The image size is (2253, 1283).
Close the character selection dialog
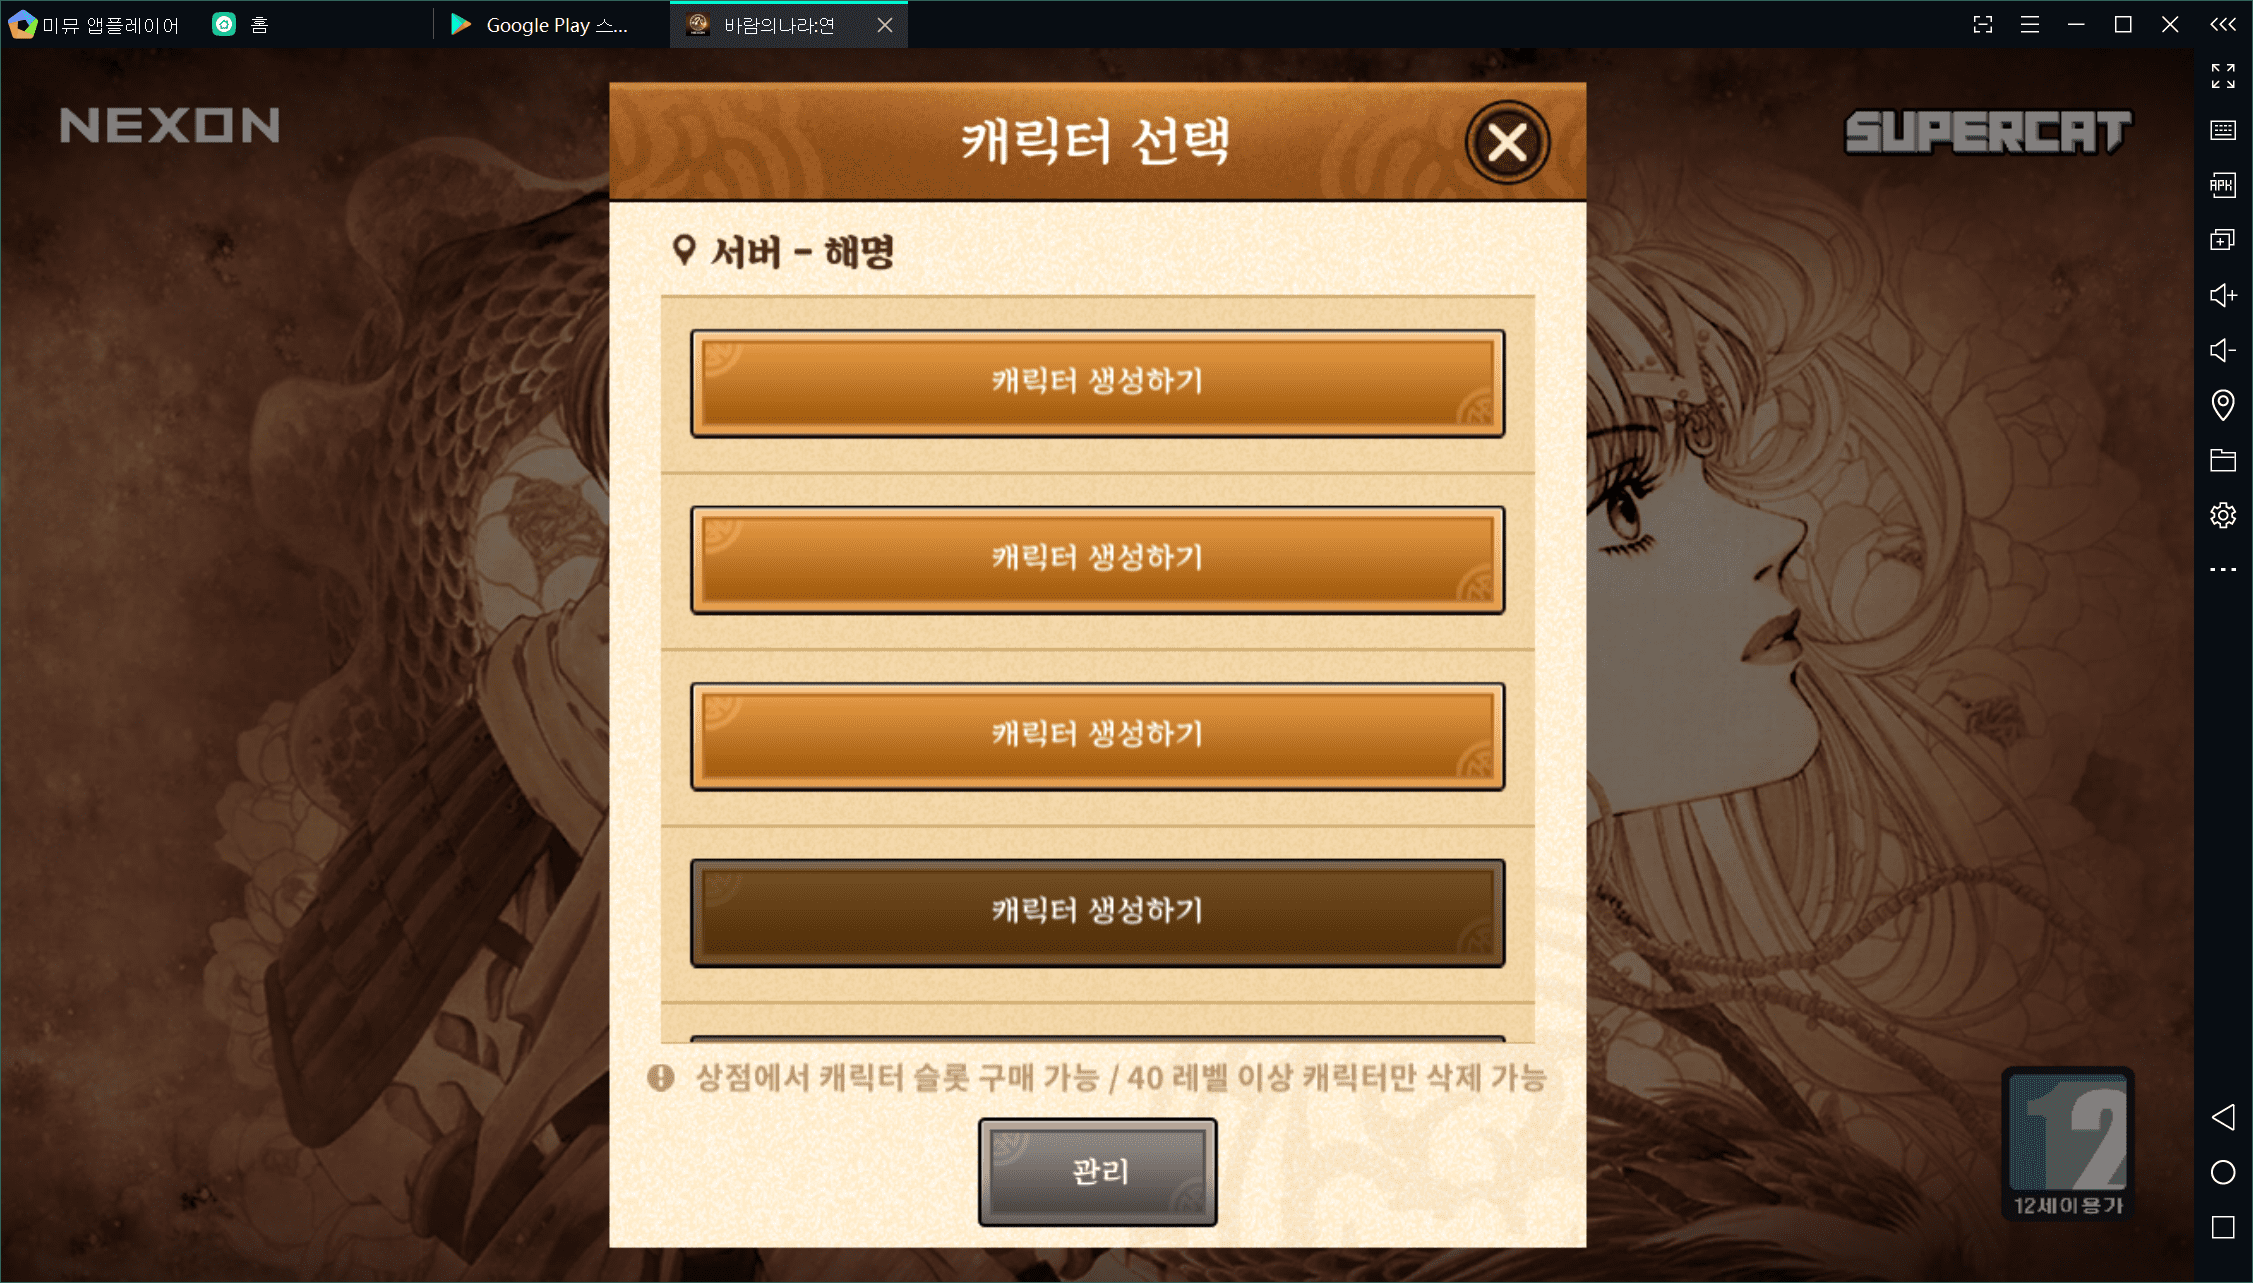point(1507,143)
